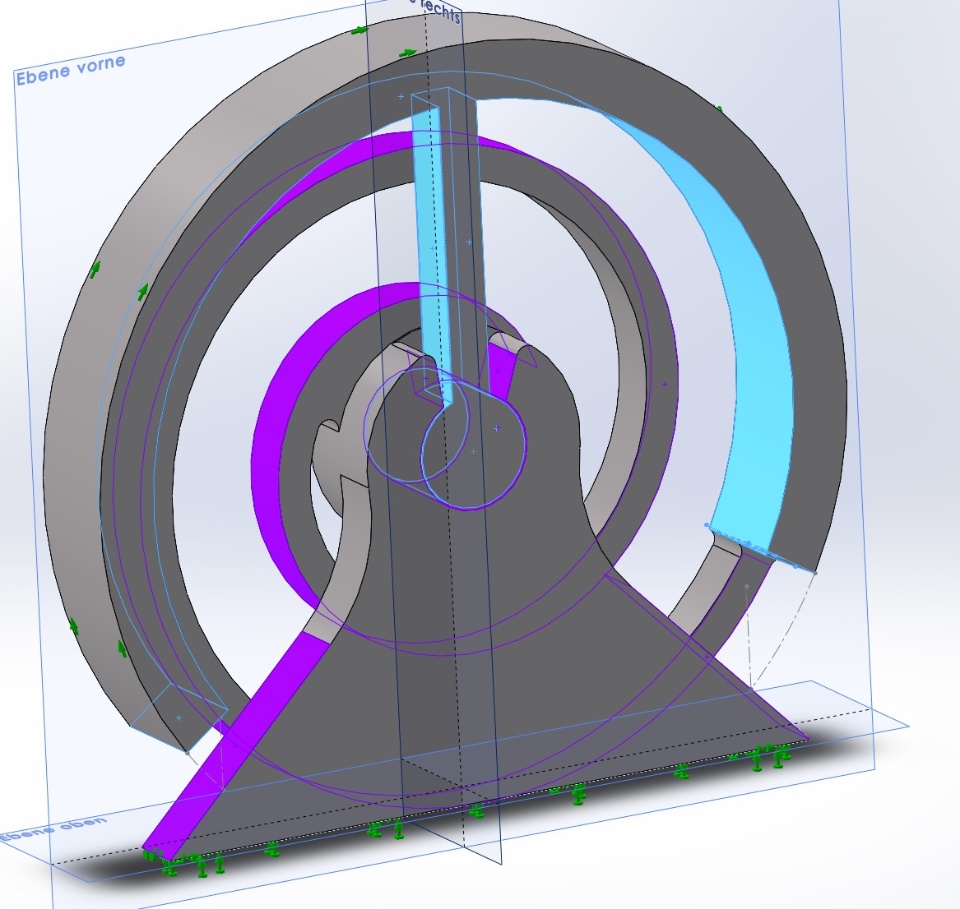Select the "Ebene oben" plane label
Viewport: 960px width, 909px height.
pos(54,829)
